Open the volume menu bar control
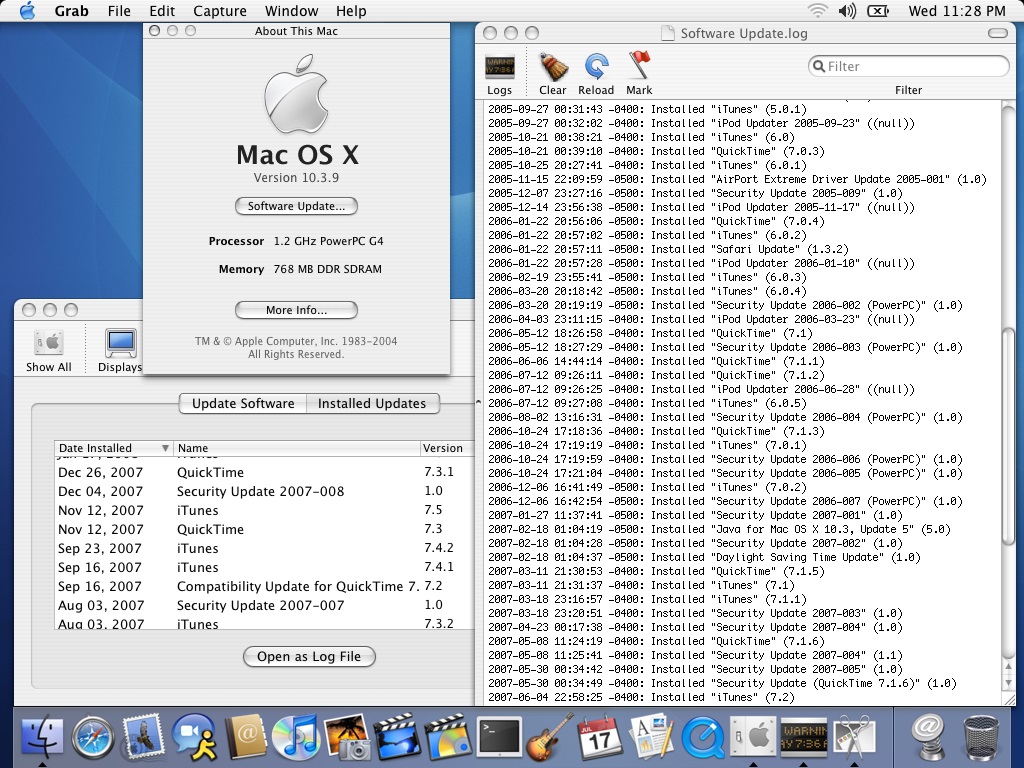The width and height of the screenshot is (1024, 768). pos(847,10)
